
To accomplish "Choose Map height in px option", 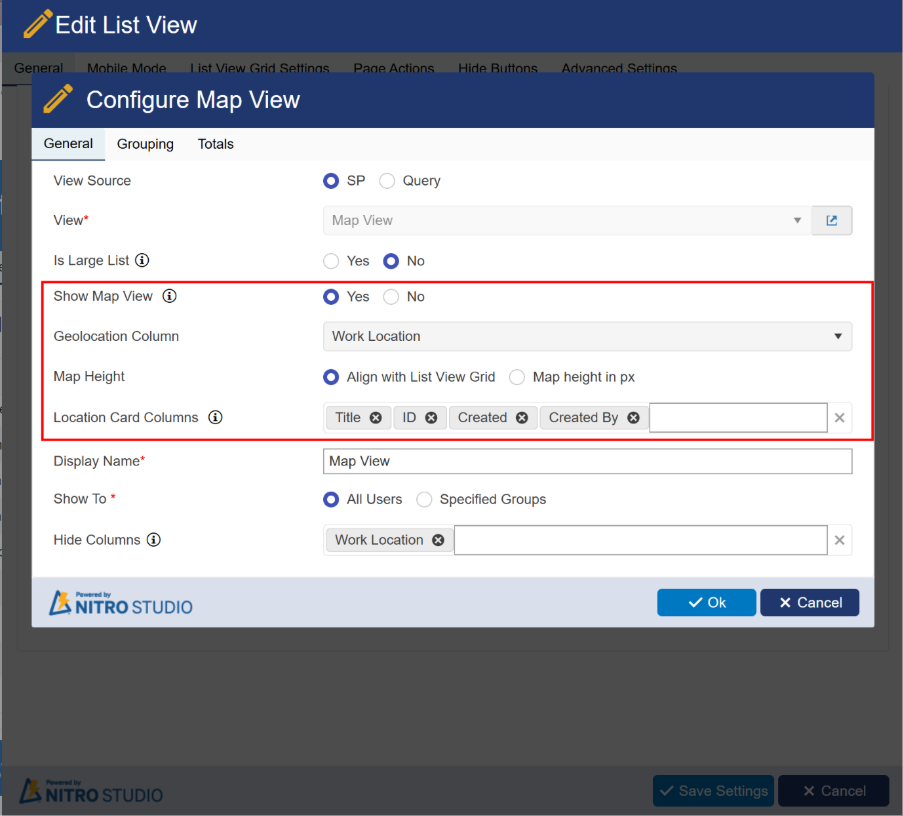I will [517, 377].
